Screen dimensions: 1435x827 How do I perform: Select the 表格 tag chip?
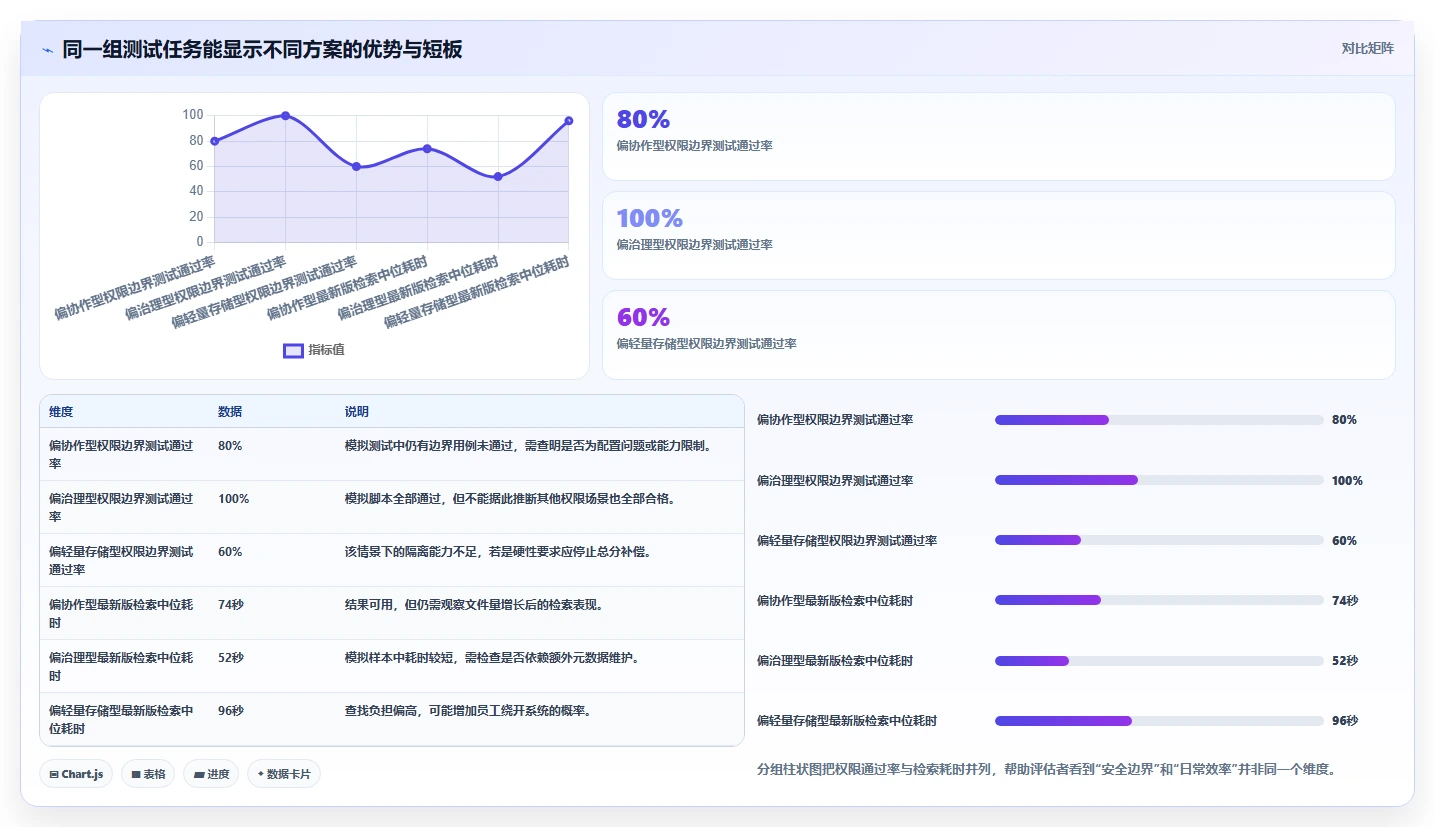(148, 774)
